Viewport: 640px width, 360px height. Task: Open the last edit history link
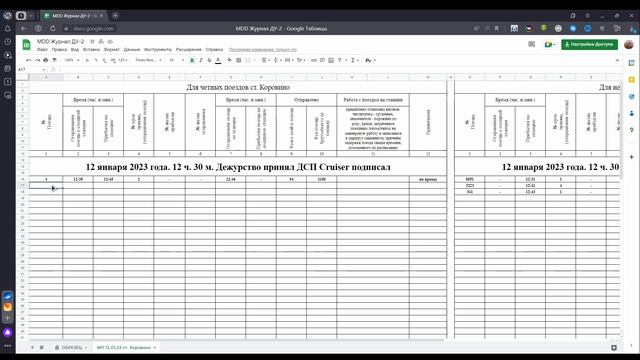coord(262,49)
